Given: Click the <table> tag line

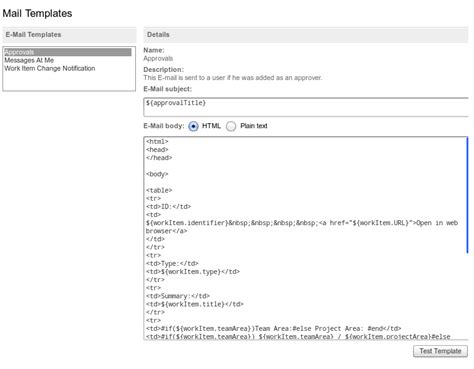Looking at the screenshot, I should 159,190.
